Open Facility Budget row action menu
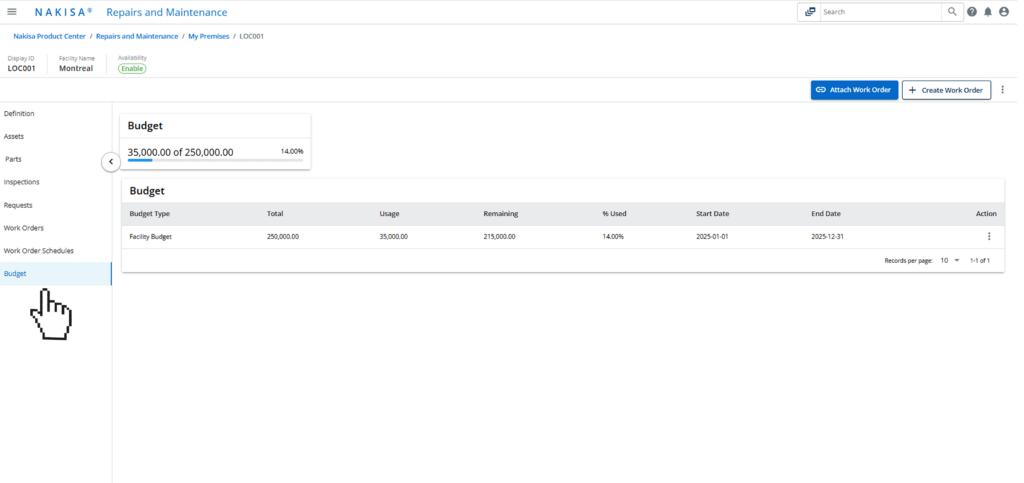Screen dimensions: 1024x483 tap(989, 237)
